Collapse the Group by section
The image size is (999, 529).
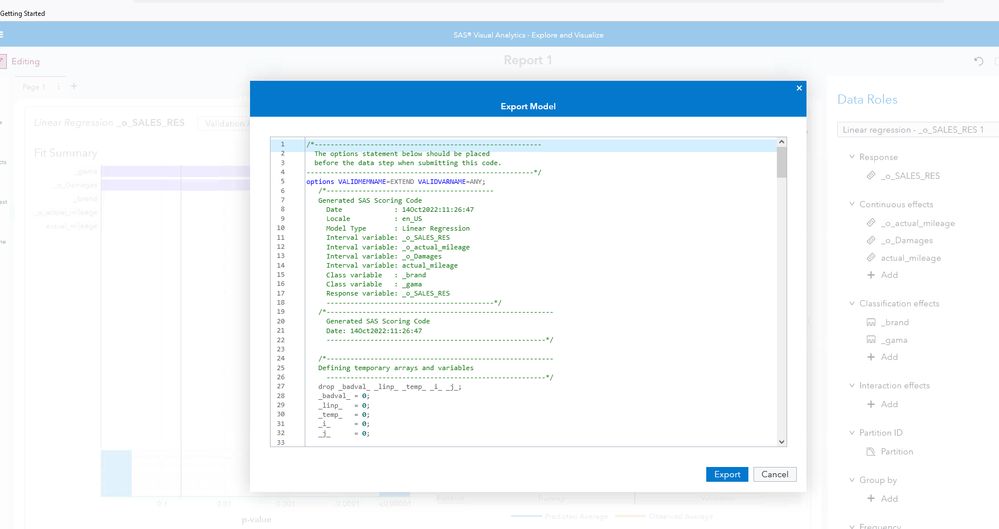coord(852,480)
